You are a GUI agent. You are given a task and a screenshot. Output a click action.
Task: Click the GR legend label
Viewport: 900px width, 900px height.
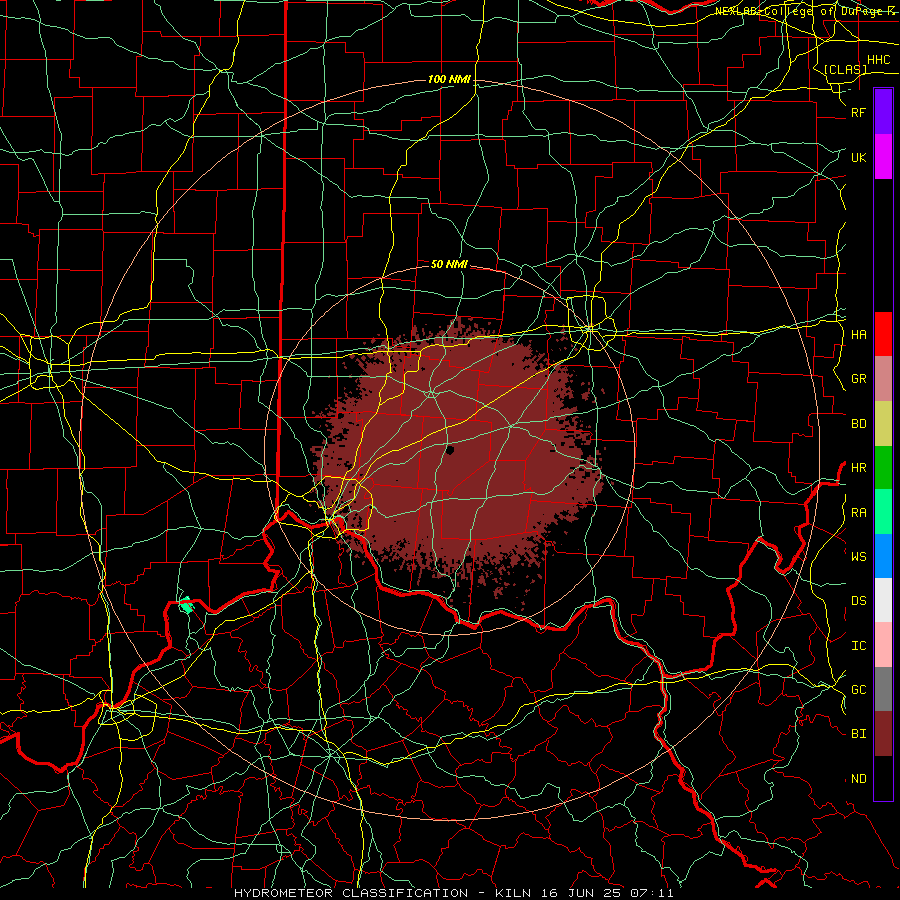point(858,379)
